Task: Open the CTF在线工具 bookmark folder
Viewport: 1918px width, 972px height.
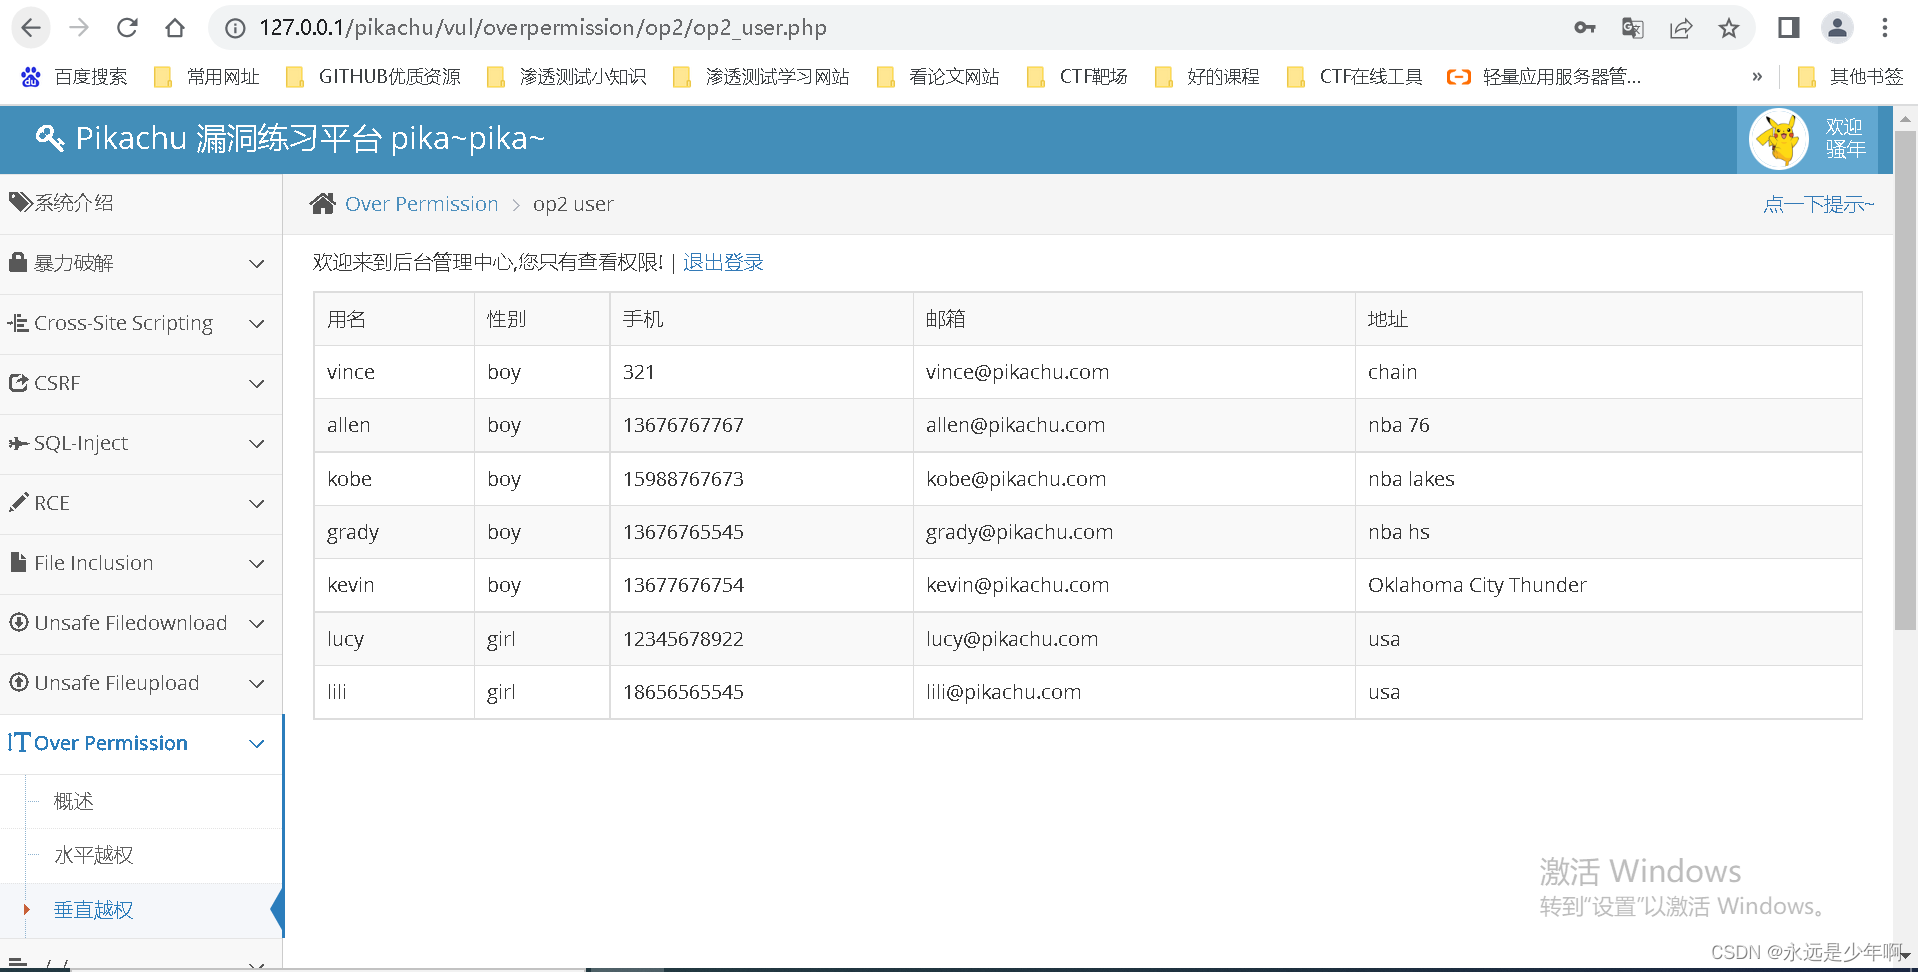Action: [x=1355, y=77]
